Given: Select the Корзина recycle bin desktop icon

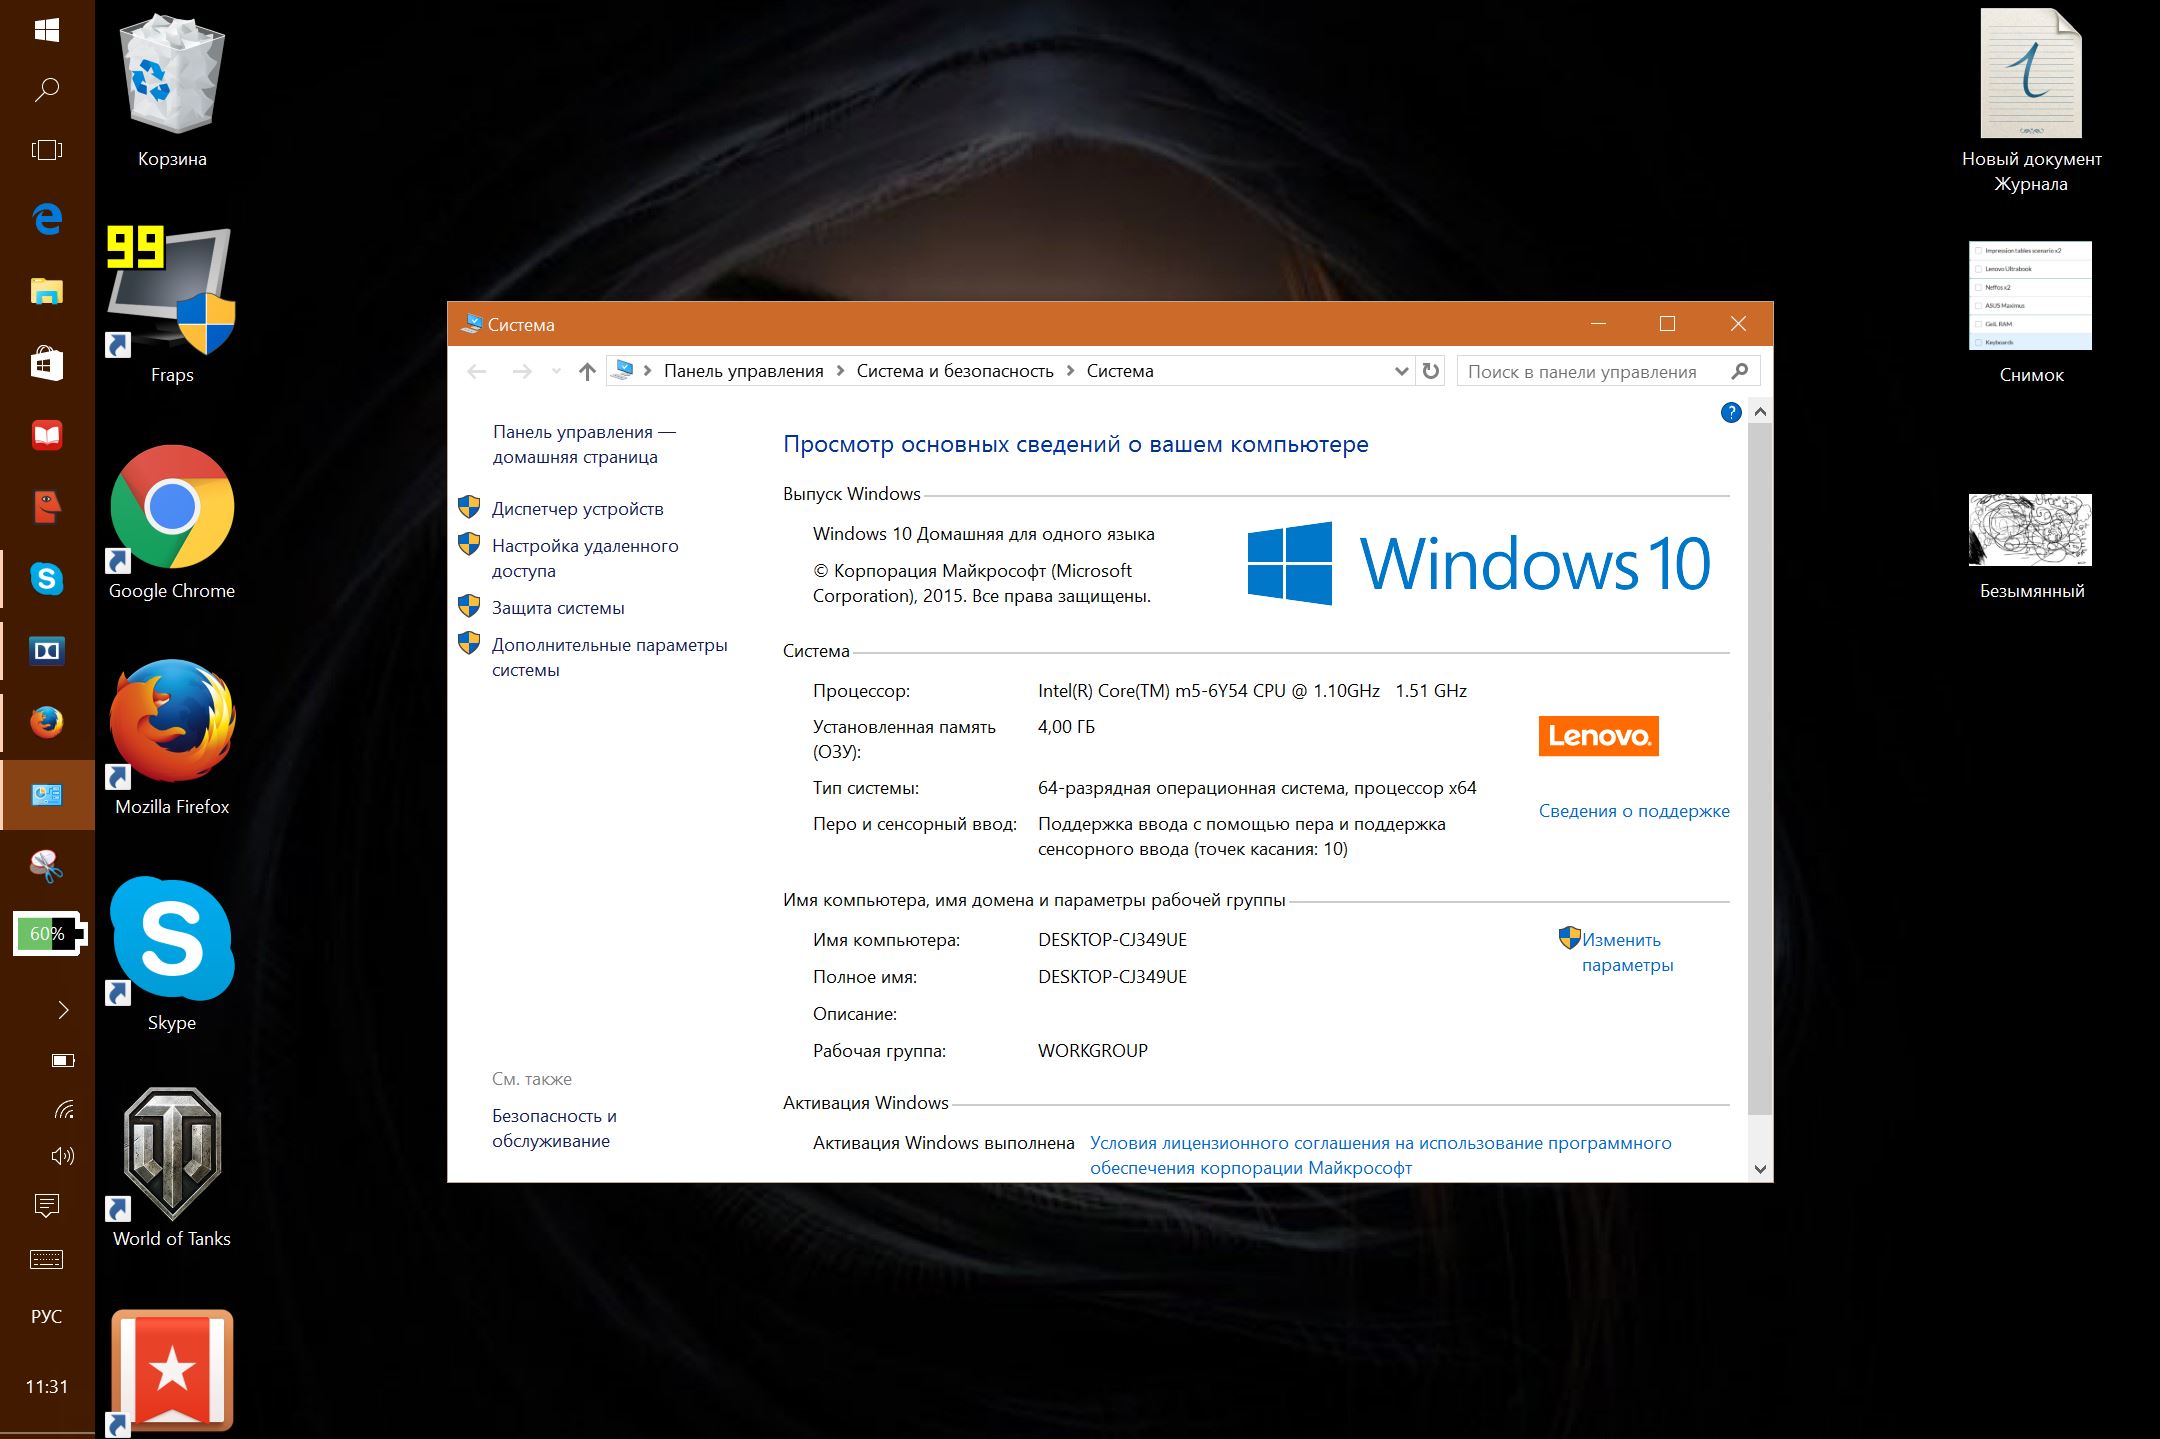Looking at the screenshot, I should click(x=172, y=90).
